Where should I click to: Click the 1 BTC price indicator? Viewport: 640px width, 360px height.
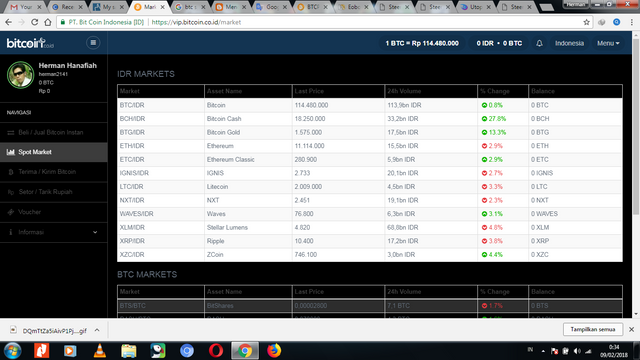(x=422, y=43)
